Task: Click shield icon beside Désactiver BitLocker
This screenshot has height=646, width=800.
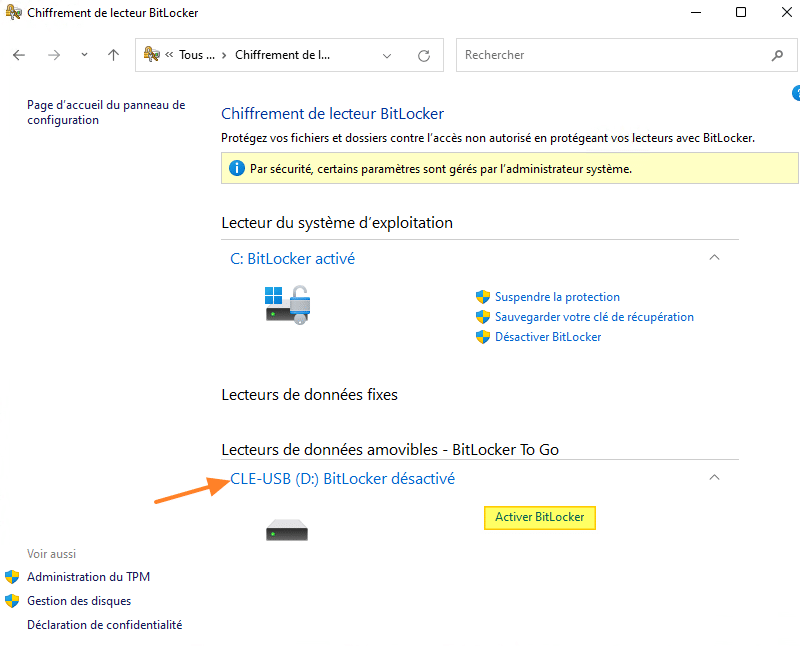Action: pyautogui.click(x=483, y=337)
